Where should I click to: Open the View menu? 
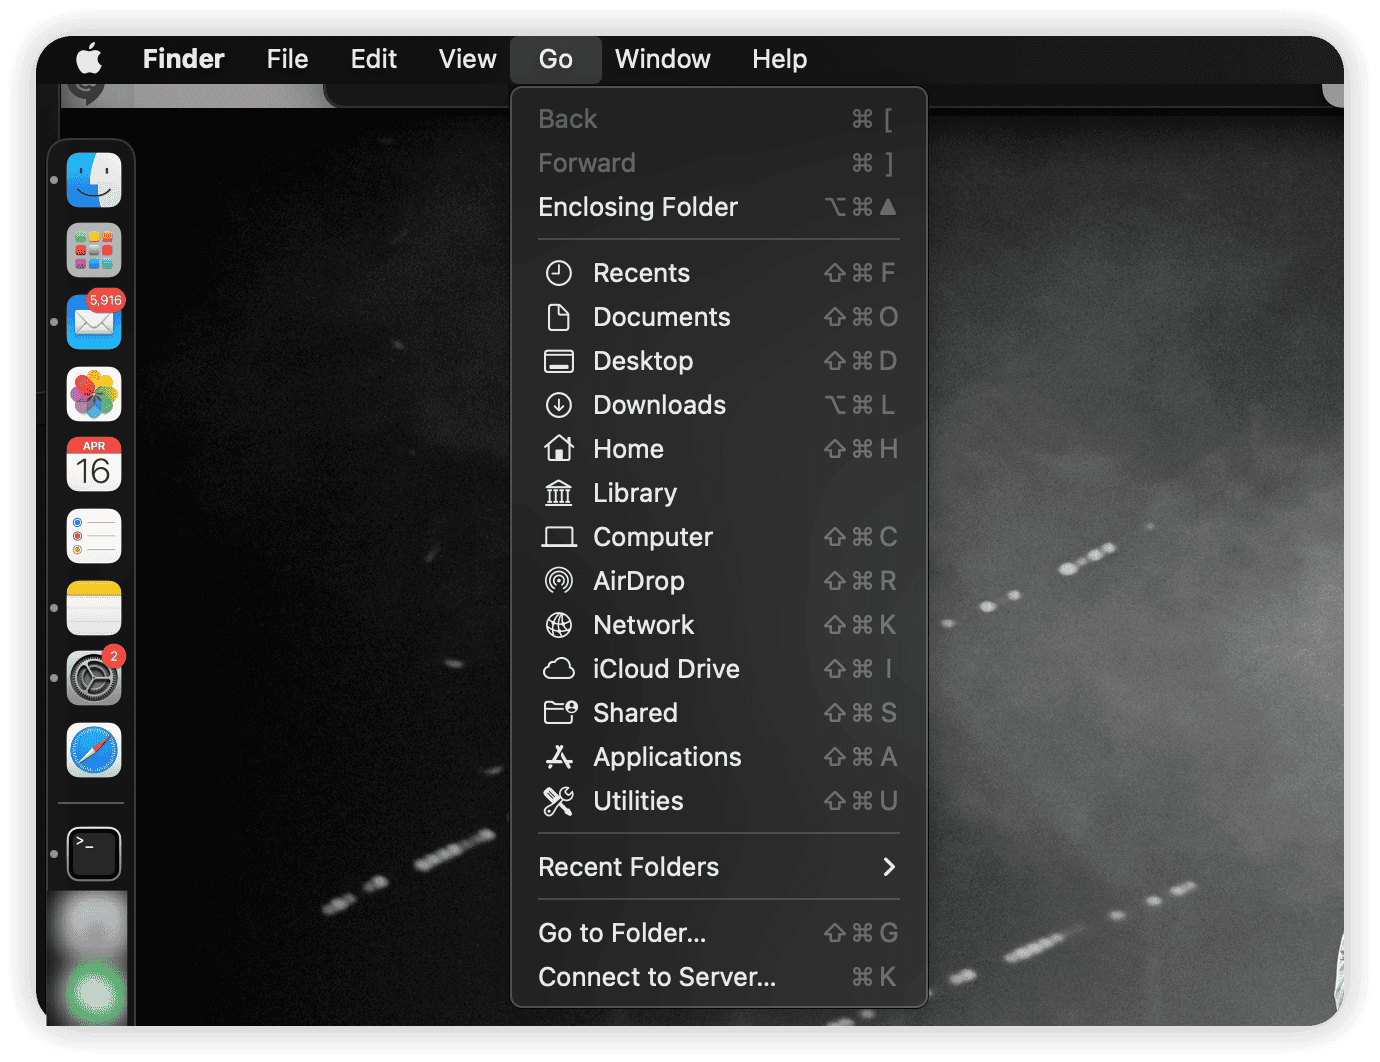(x=467, y=59)
